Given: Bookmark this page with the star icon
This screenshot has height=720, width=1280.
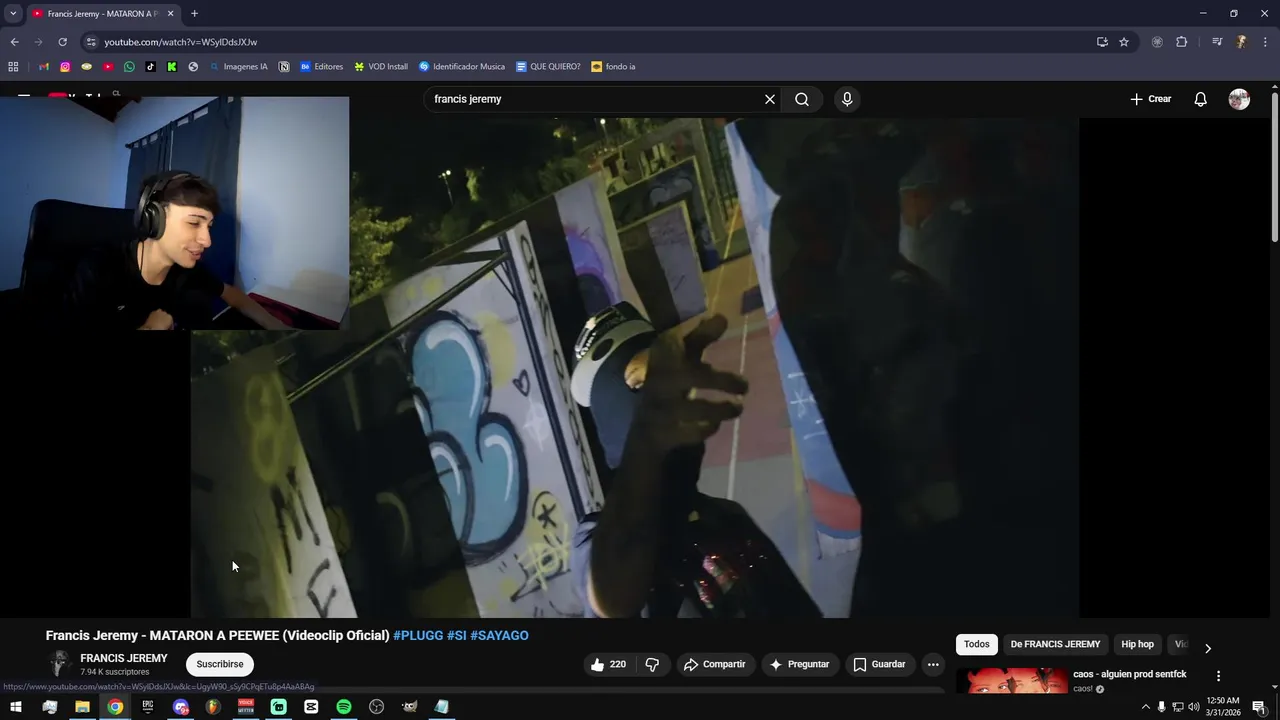Looking at the screenshot, I should (1124, 42).
